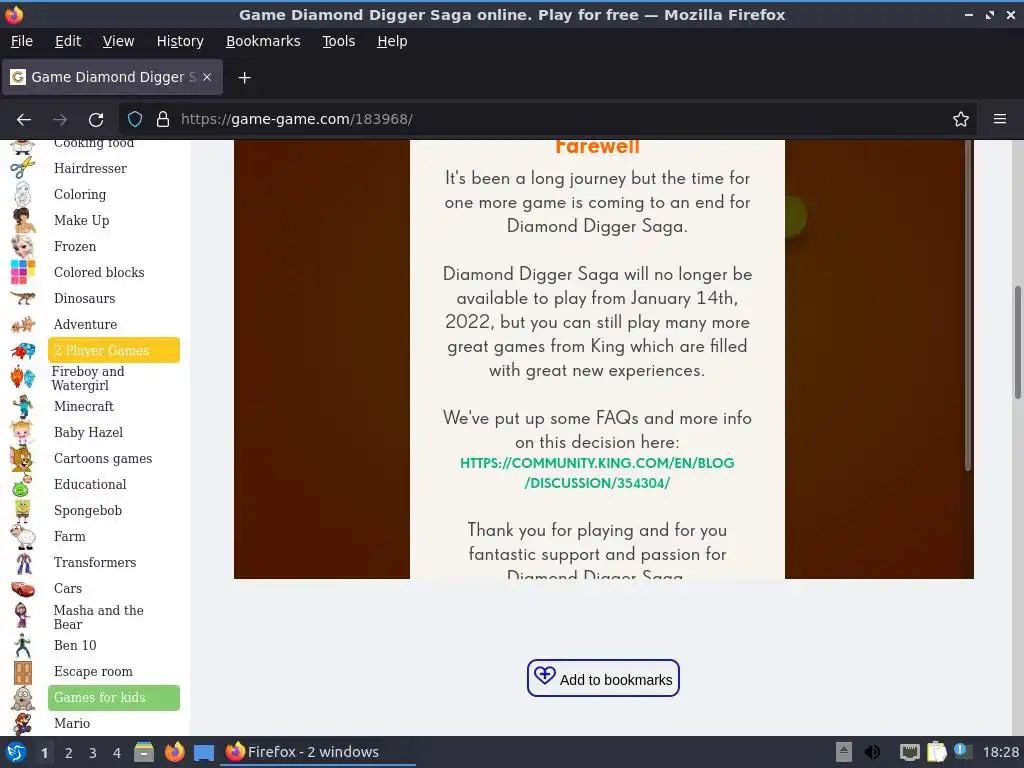Open the tracking protection shield panel
Screen dimensions: 1024x768
tap(135, 120)
